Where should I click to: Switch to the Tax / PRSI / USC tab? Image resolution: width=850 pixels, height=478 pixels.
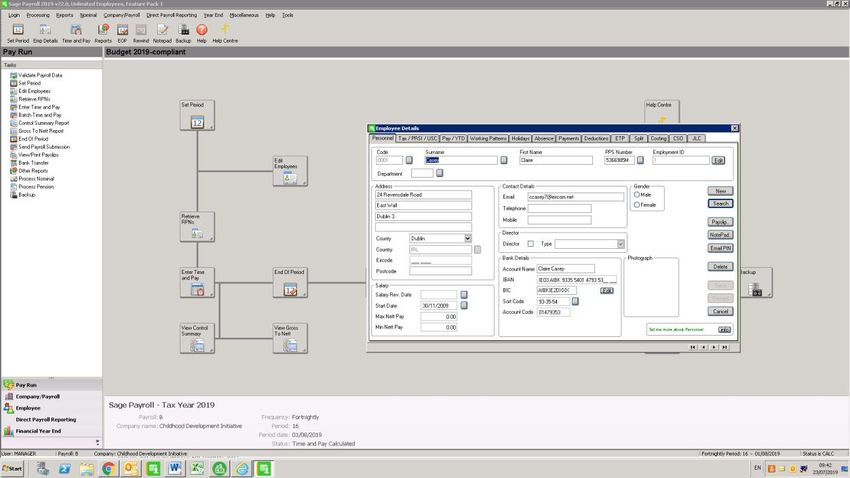tap(418, 138)
